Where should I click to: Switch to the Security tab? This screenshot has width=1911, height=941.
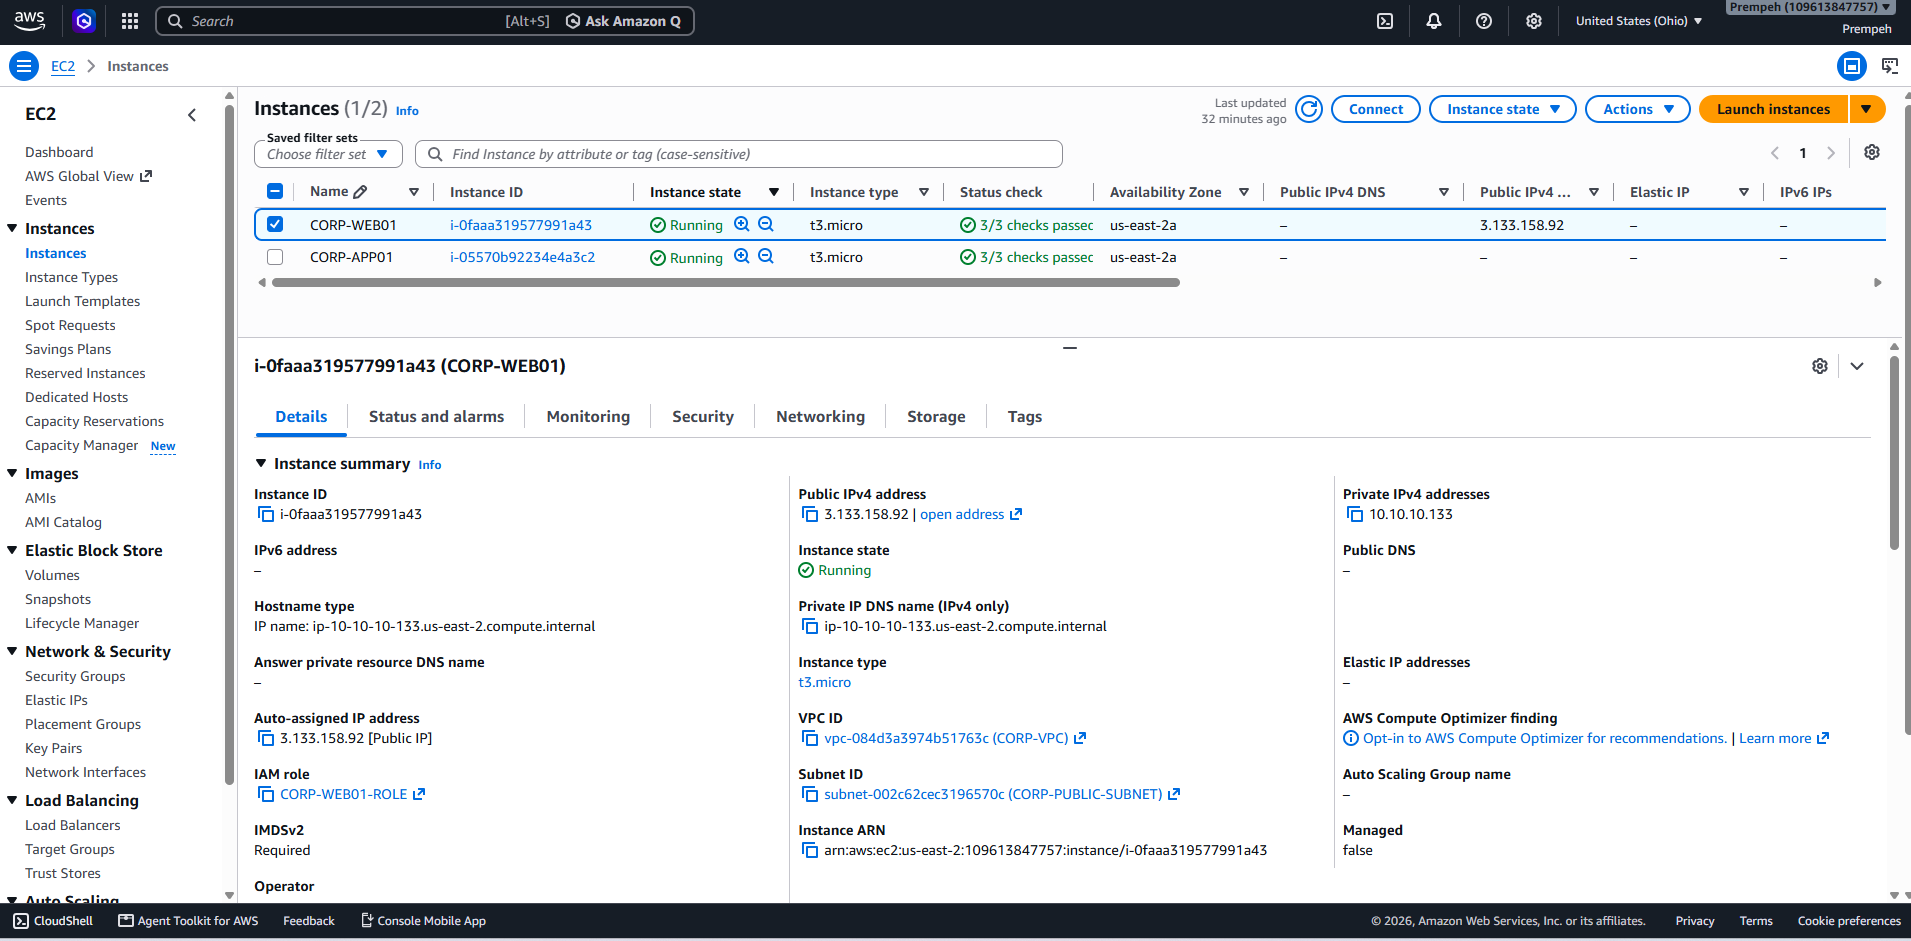coord(703,417)
